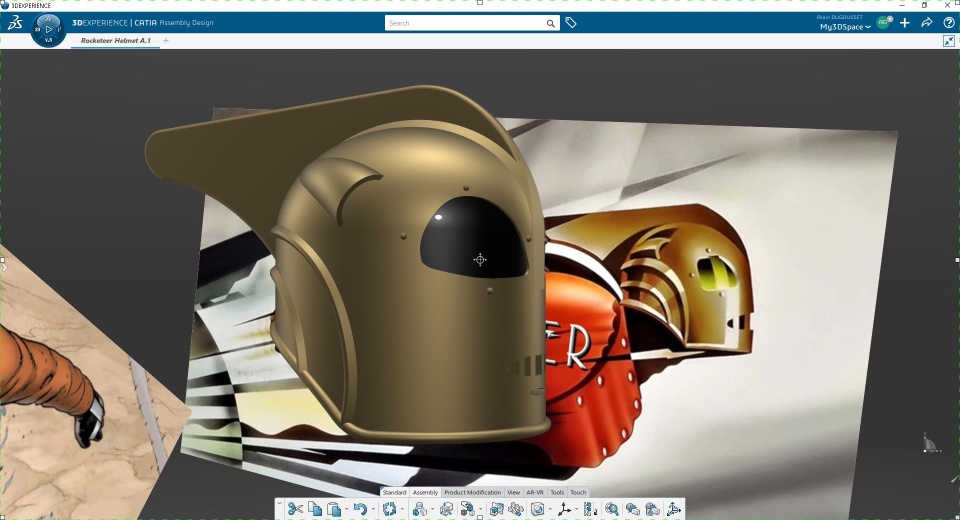Click the Cut scissors icon
Viewport: 960px width, 520px height.
(x=295, y=509)
